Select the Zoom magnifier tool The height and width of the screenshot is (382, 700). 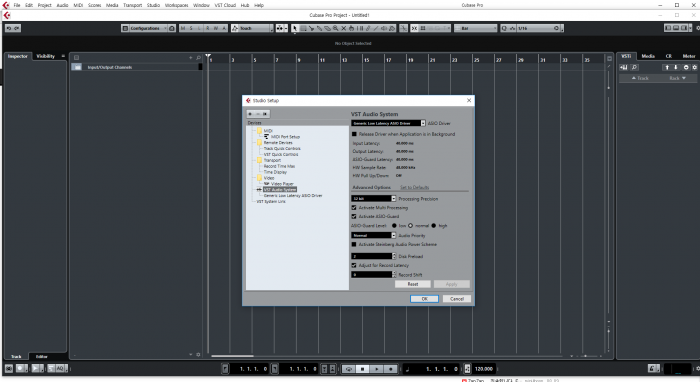[335, 28]
